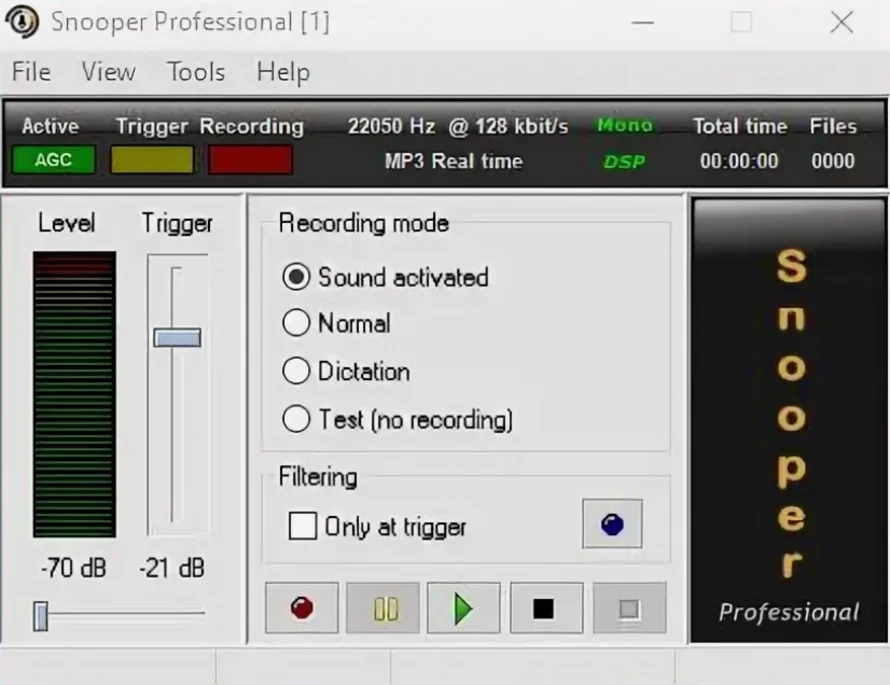Click the horizontal slider thumb below -70 dB
This screenshot has width=890, height=685.
[40, 616]
